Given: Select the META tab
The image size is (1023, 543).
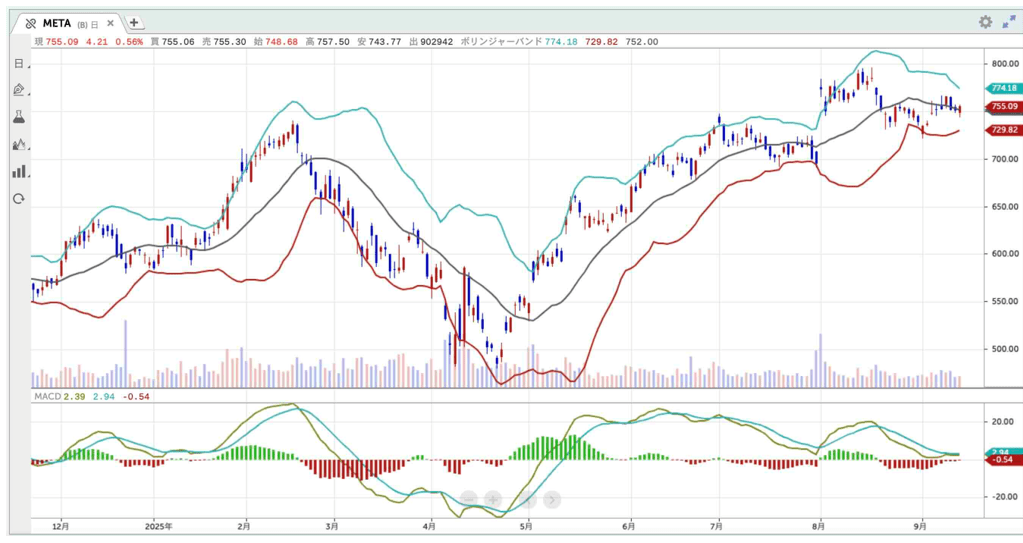Looking at the screenshot, I should click(57, 23).
